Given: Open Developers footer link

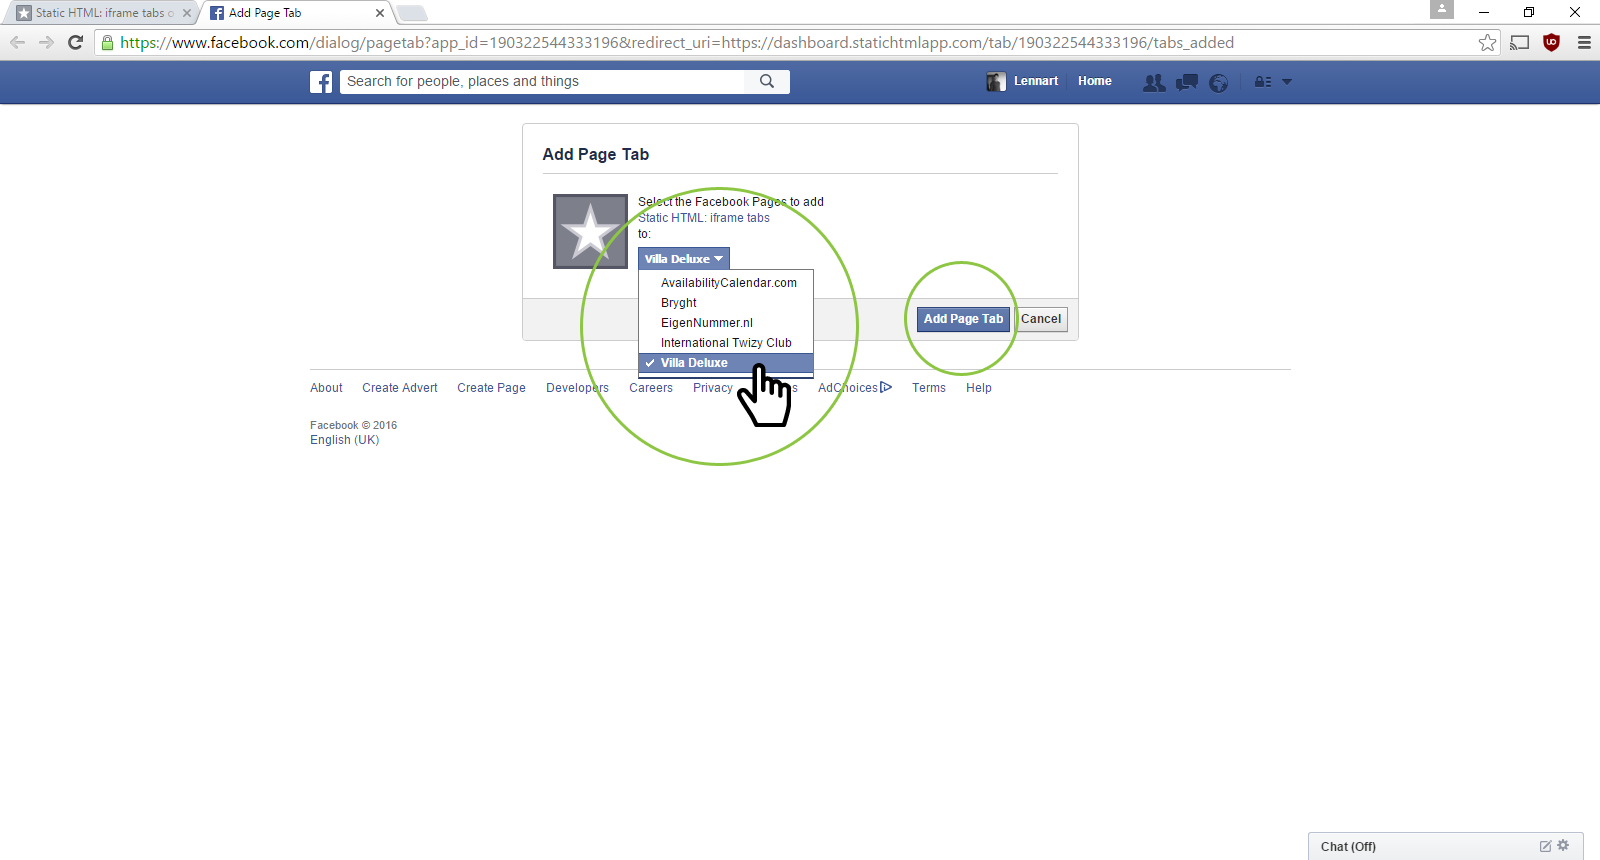Looking at the screenshot, I should click(577, 388).
